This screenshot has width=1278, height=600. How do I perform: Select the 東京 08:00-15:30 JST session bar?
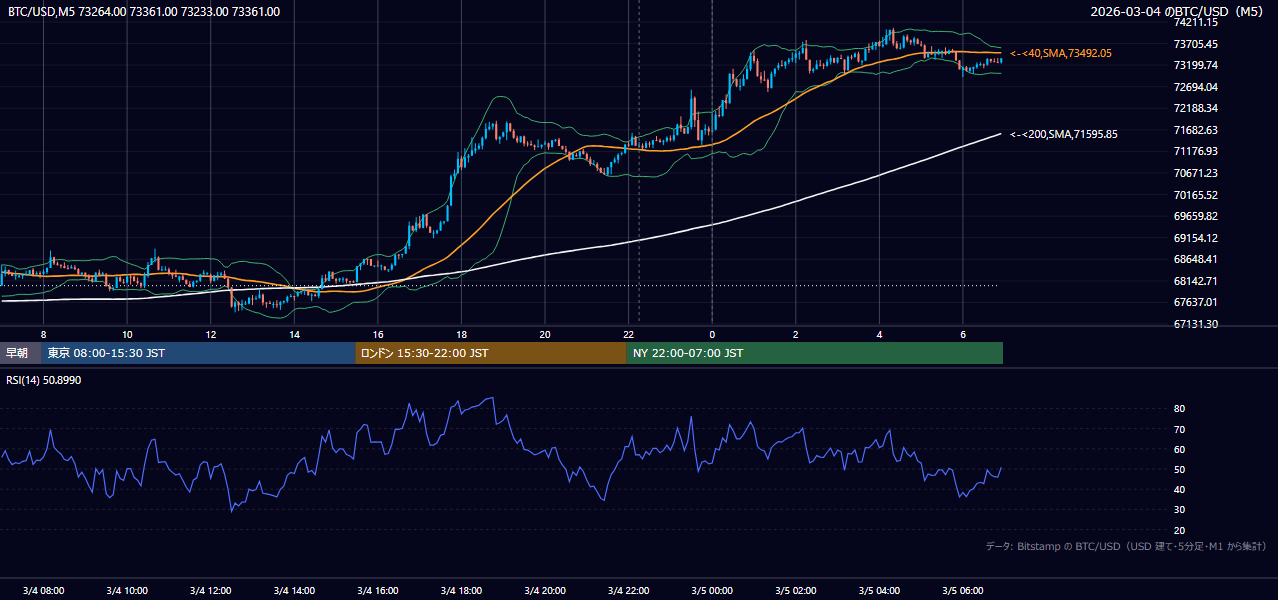(198, 353)
